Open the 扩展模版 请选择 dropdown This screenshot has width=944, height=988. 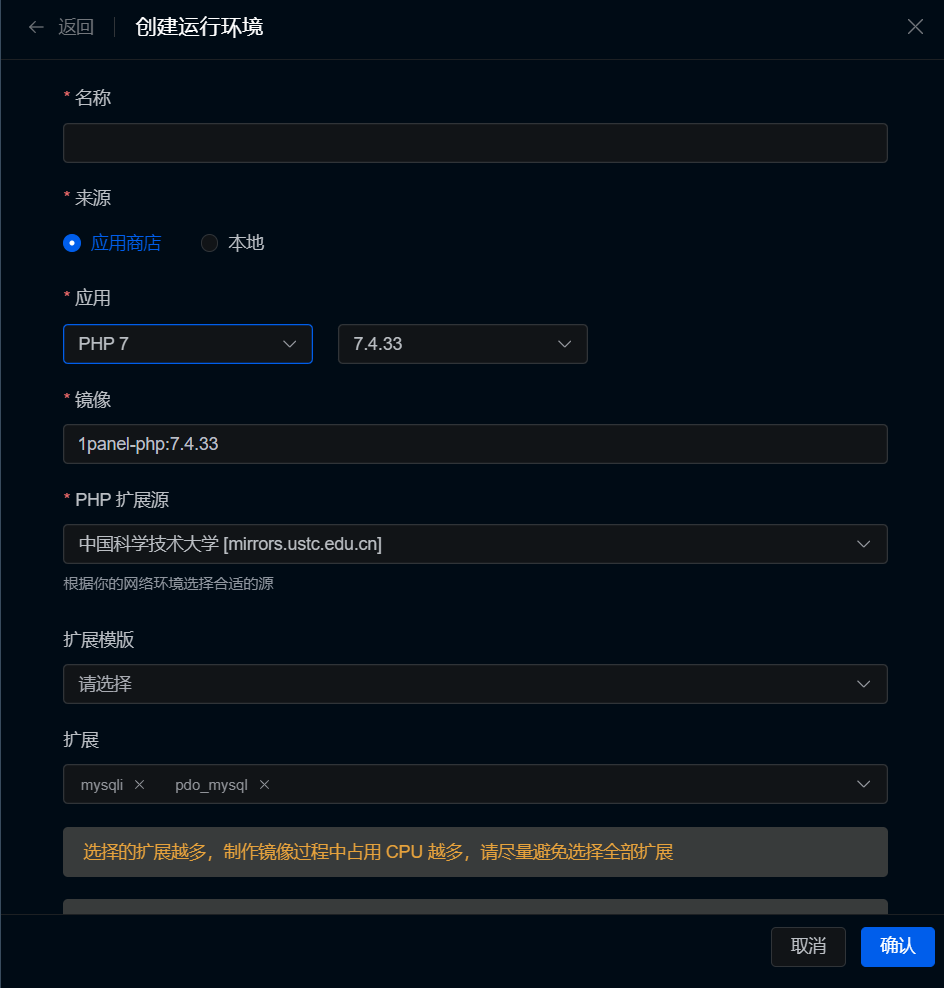tap(475, 684)
